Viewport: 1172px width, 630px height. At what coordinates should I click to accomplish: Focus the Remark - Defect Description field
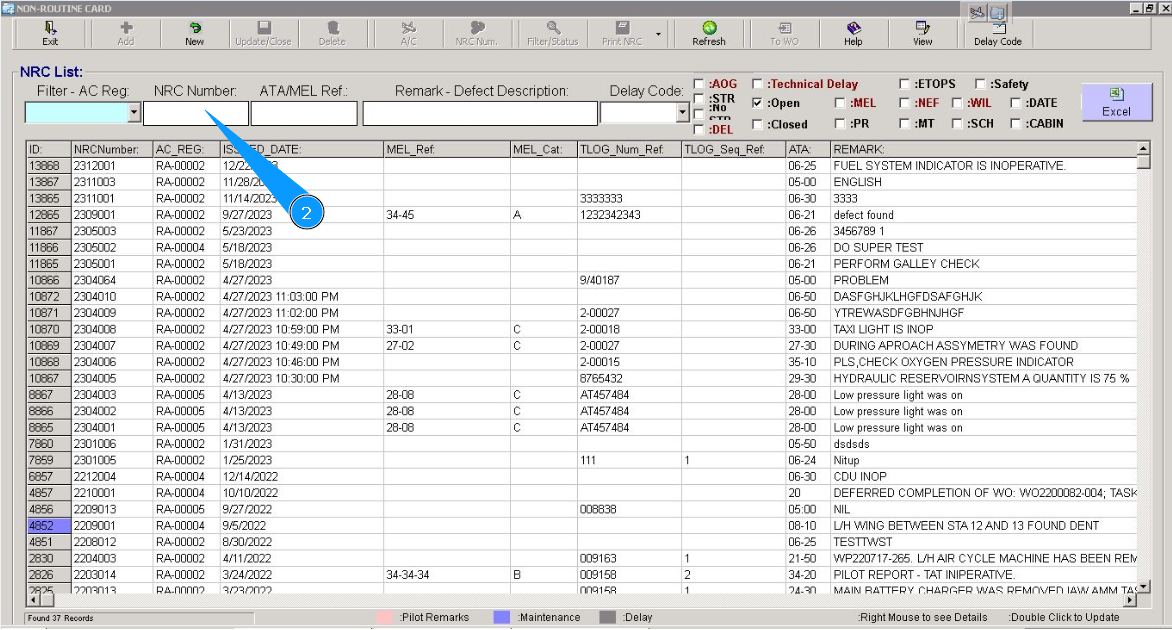pos(480,113)
